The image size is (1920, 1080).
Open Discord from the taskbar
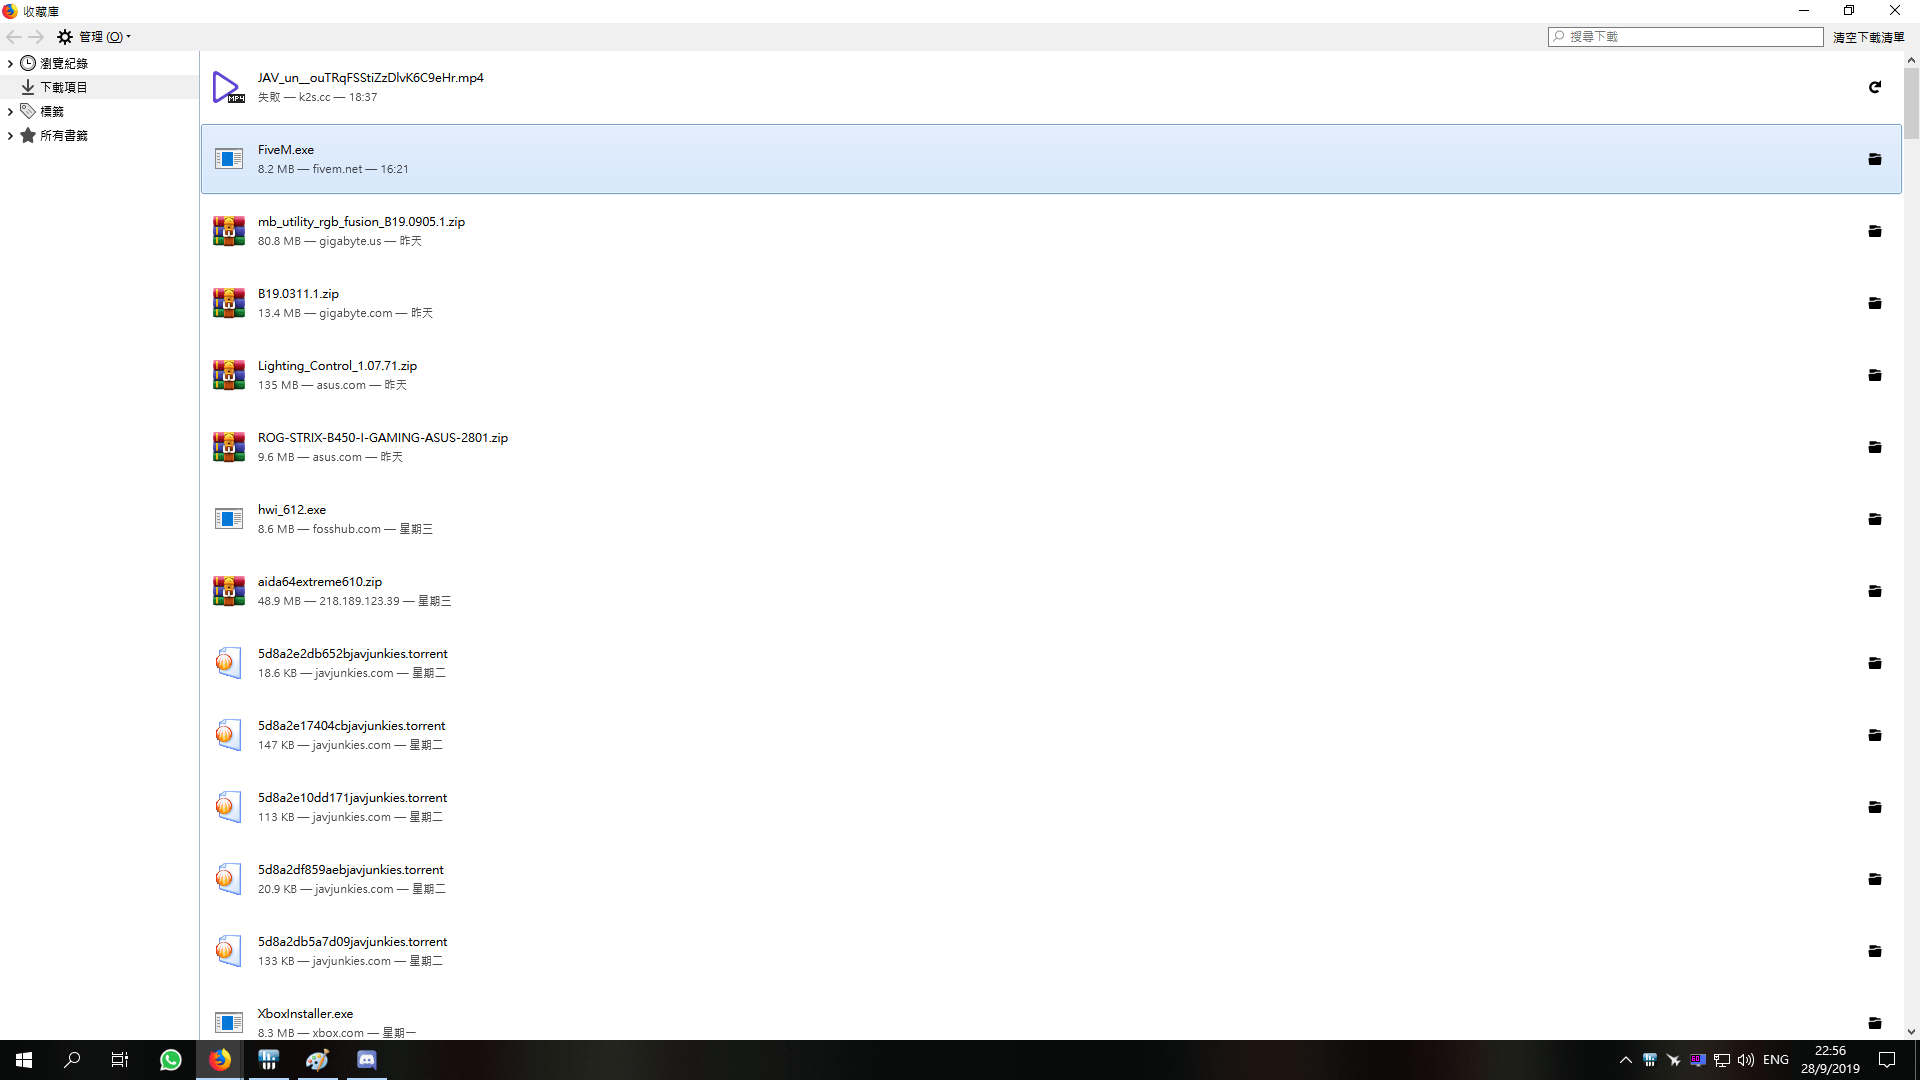(x=367, y=1060)
